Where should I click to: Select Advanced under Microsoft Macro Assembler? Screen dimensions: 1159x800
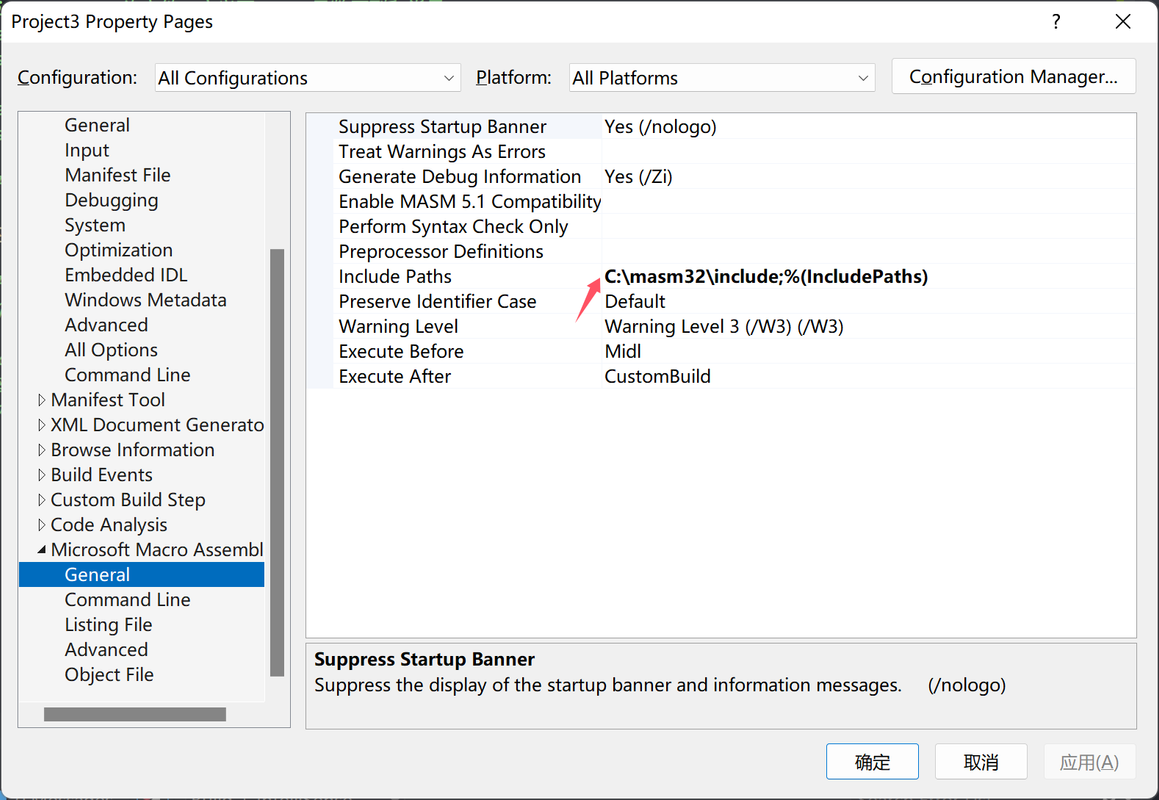[106, 649]
